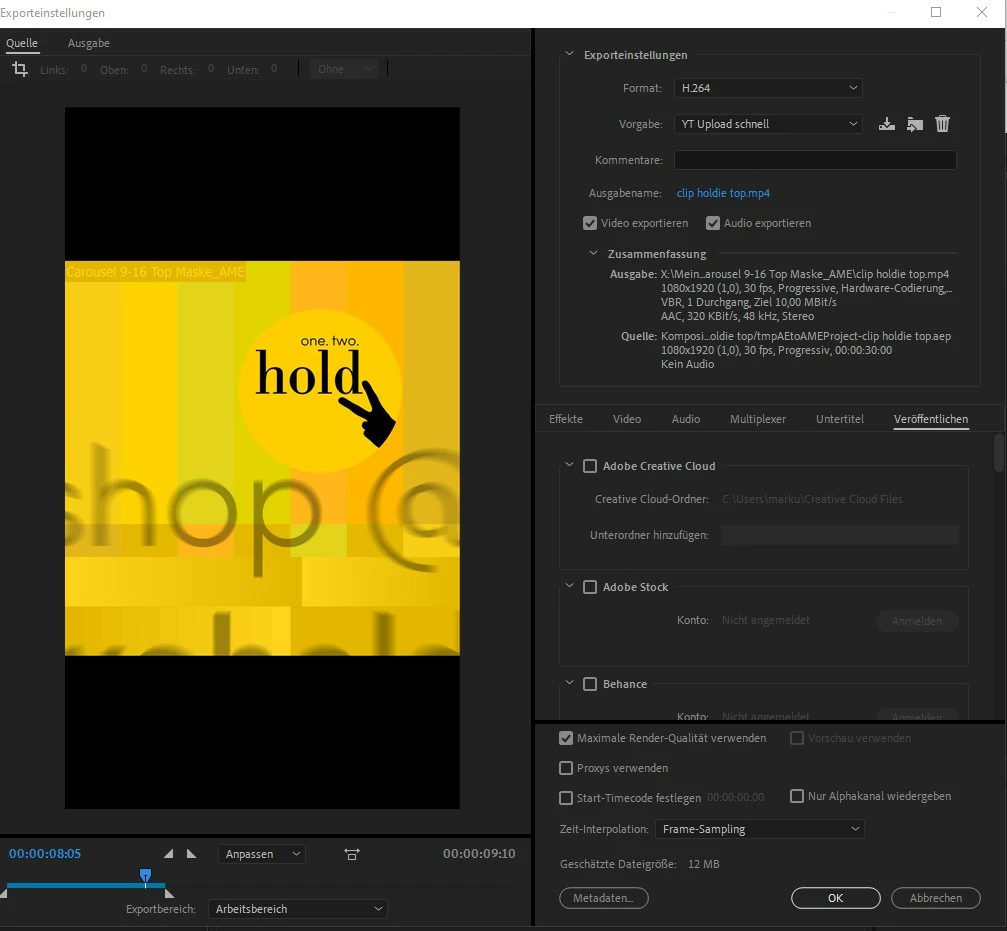Open Zeit-Interpolation Frame-Sampling dropdown

[760, 829]
